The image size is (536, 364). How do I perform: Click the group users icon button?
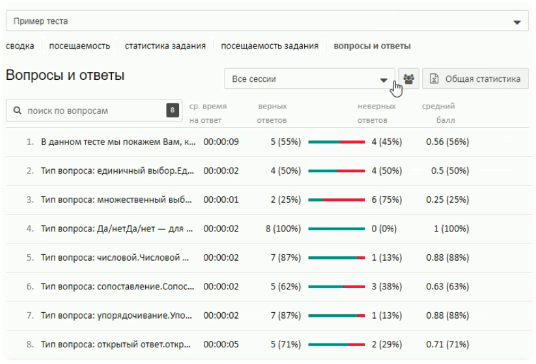[x=408, y=79]
